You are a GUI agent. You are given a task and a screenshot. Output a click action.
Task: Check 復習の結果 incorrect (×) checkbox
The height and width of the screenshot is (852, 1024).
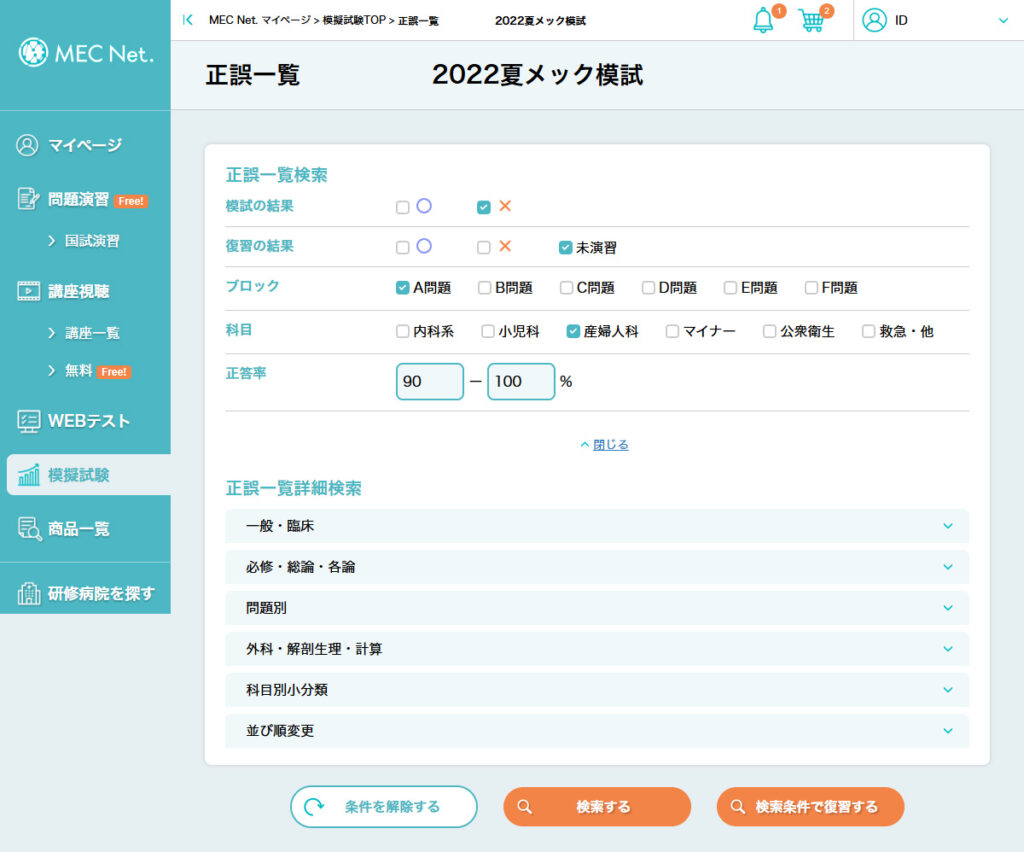click(484, 247)
